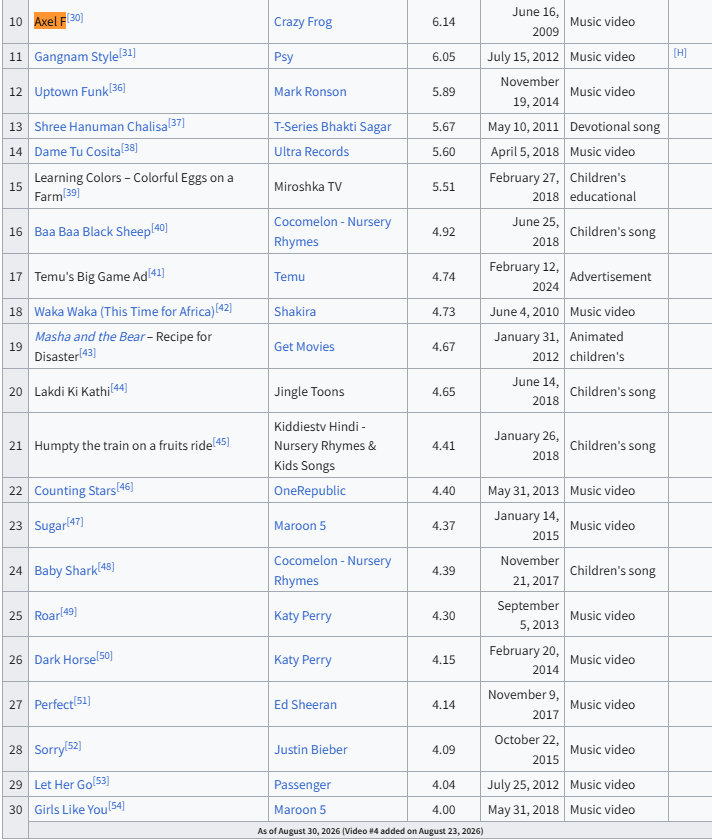Open the Passenger uploader link
The image size is (712, 840).
point(302,785)
